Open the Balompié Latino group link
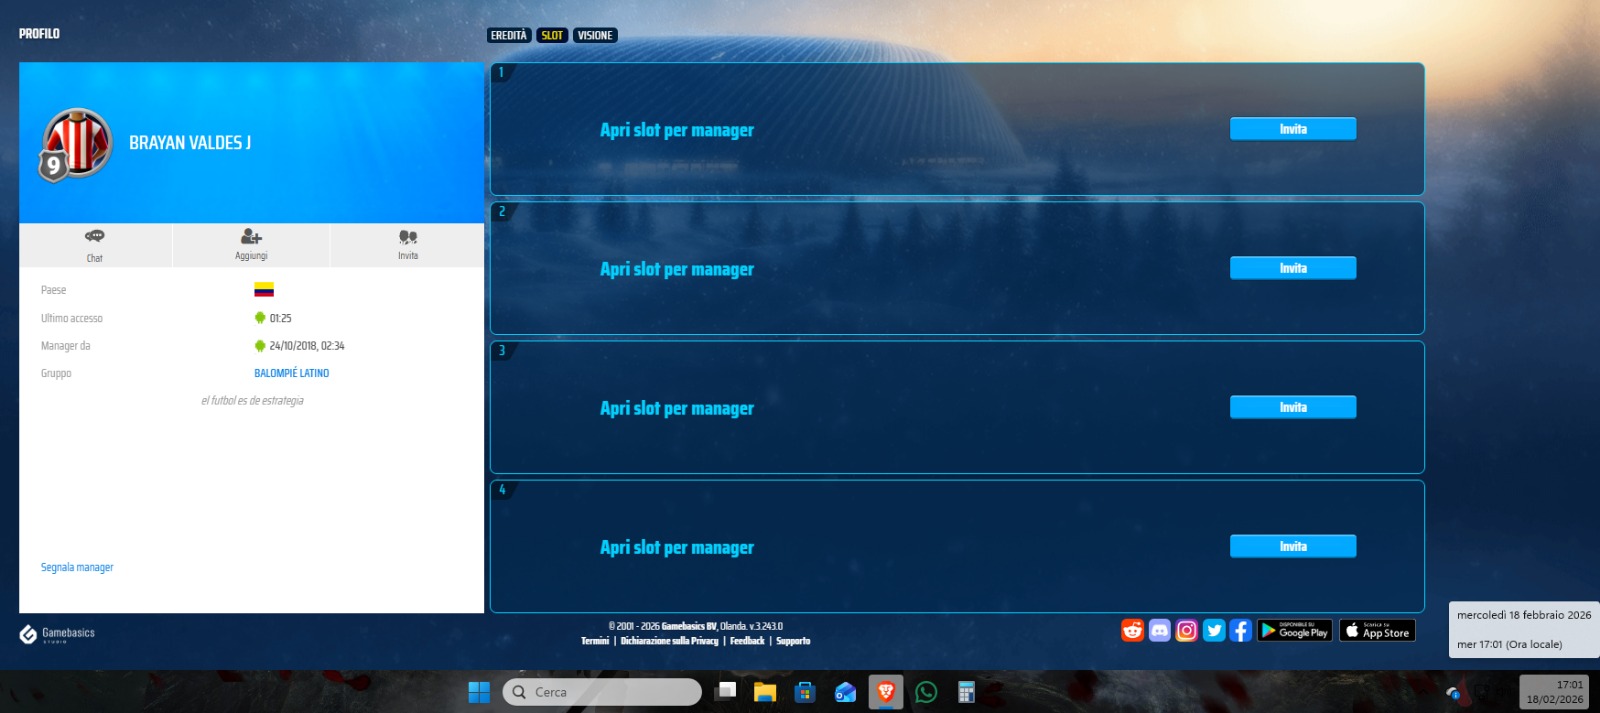This screenshot has height=713, width=1600. (x=291, y=373)
